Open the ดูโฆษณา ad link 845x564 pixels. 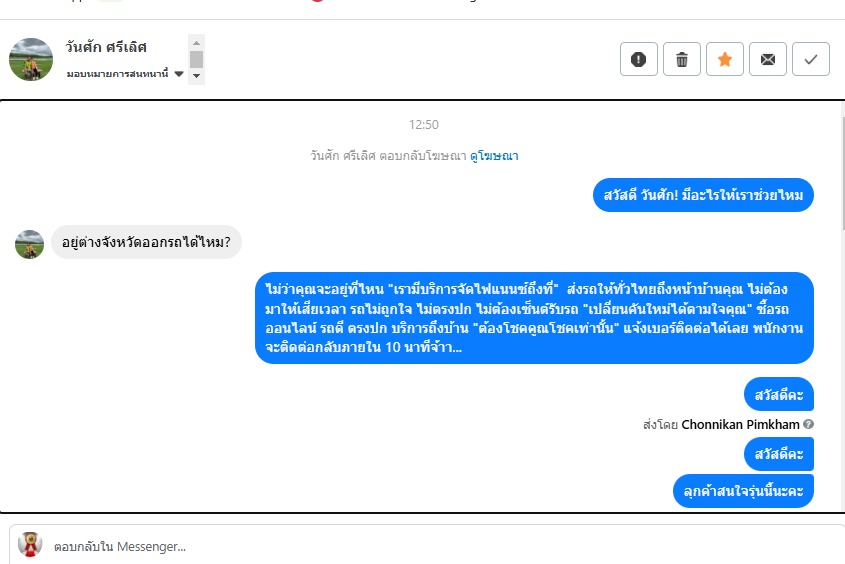[x=494, y=156]
